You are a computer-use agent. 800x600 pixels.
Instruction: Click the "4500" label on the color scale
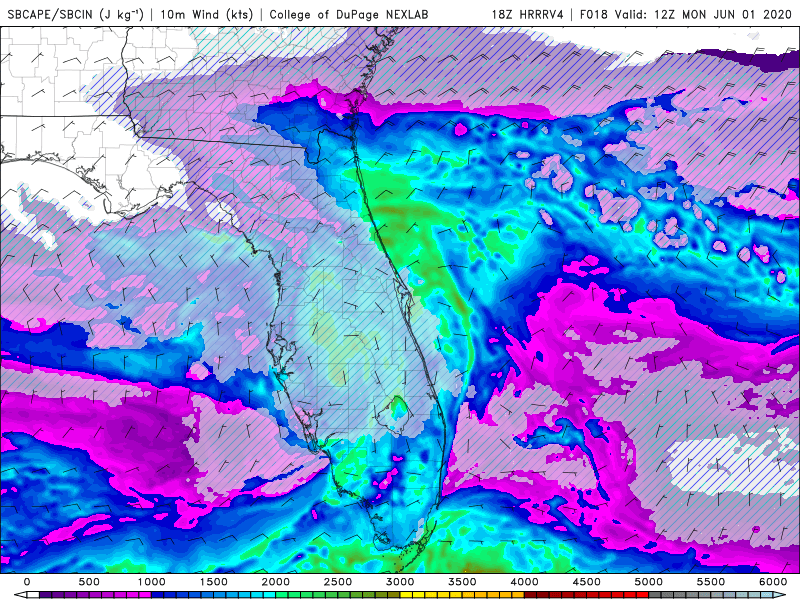(587, 582)
